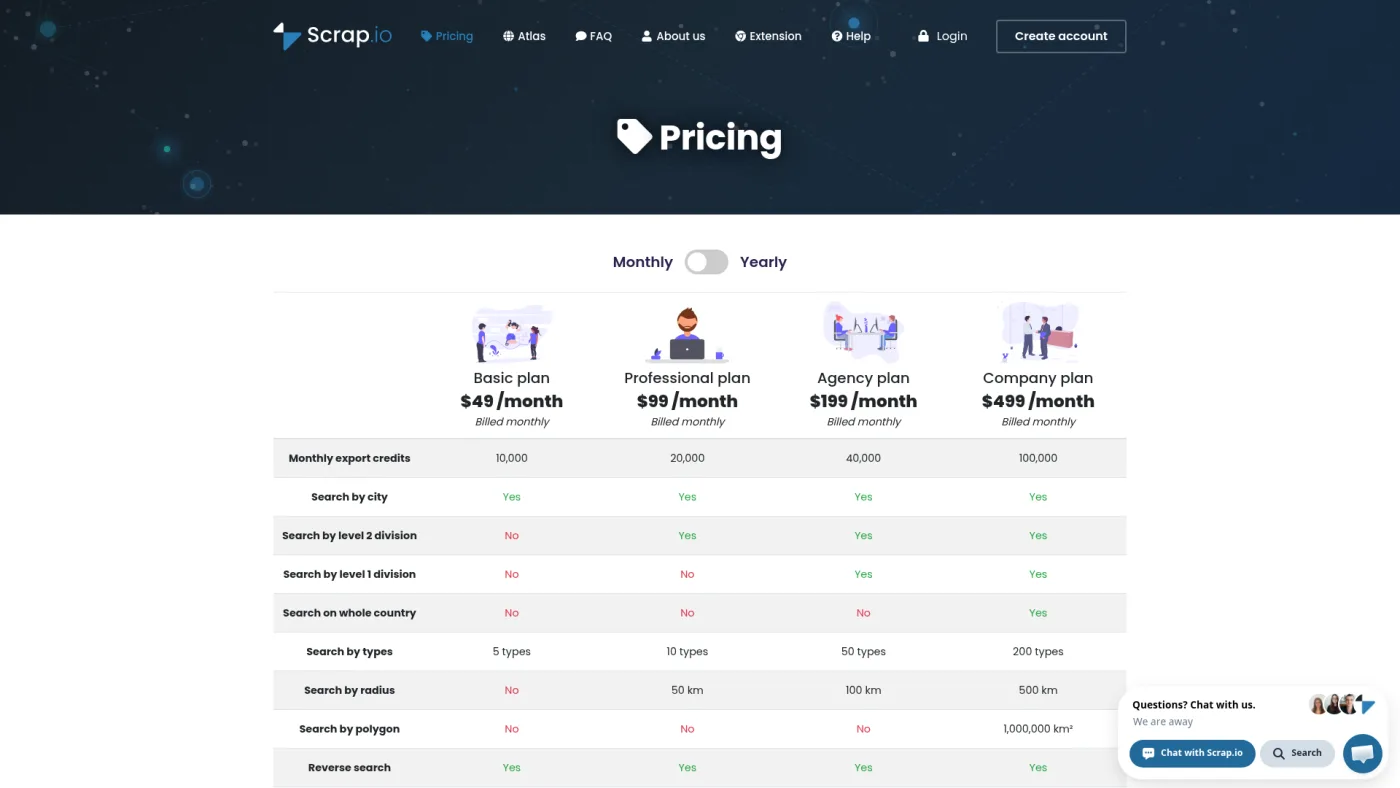Click the Create account button
Viewport: 1400px width, 788px height.
pyautogui.click(x=1061, y=36)
